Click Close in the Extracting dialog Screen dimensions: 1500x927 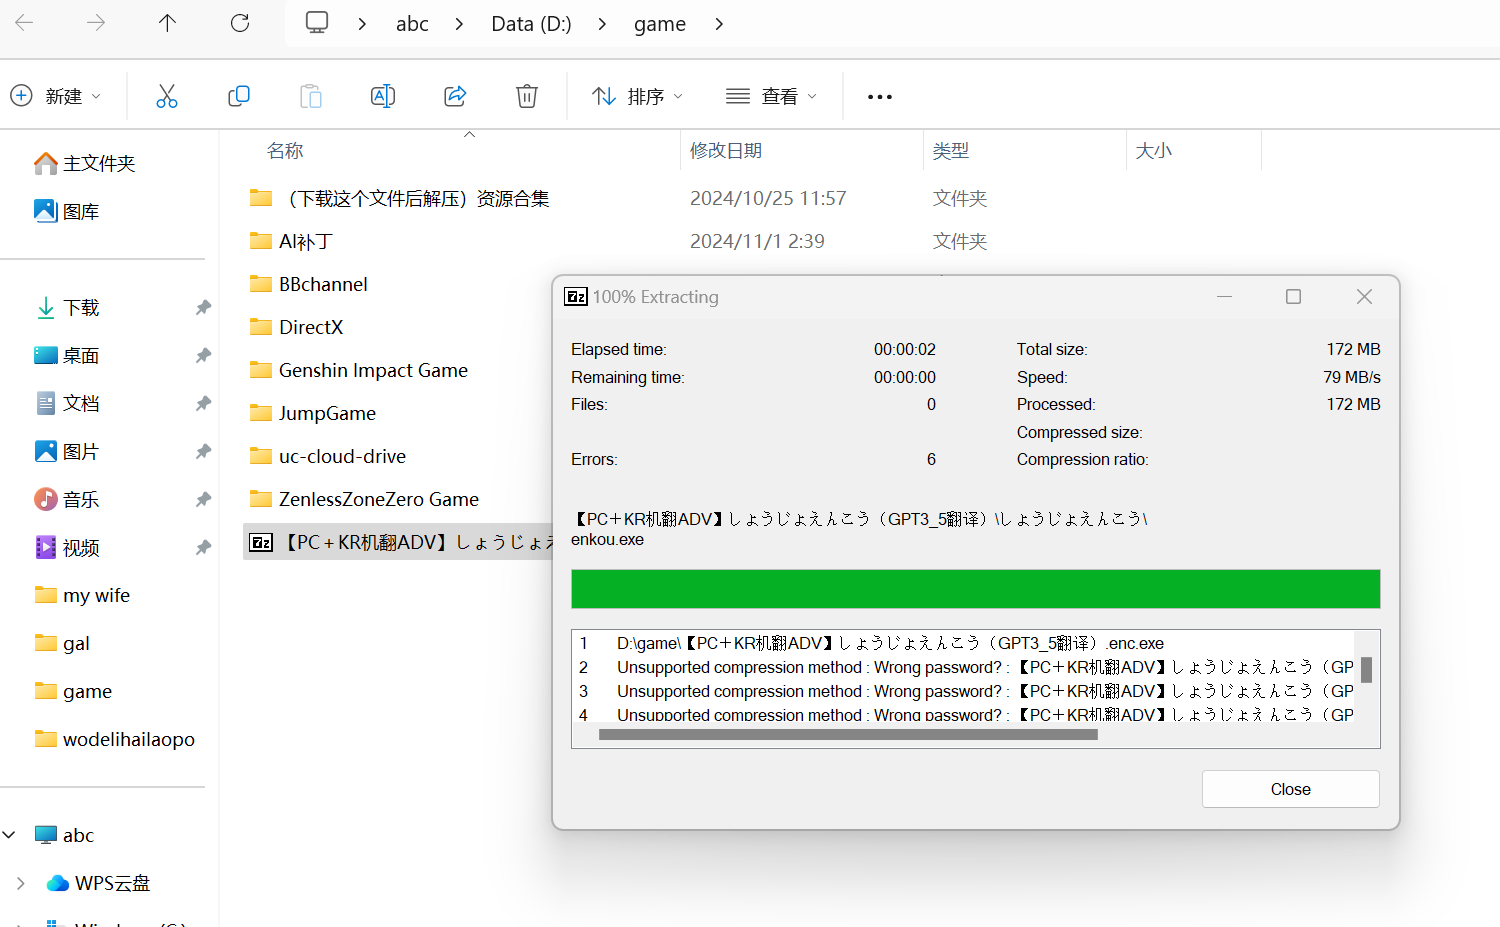pos(1290,788)
